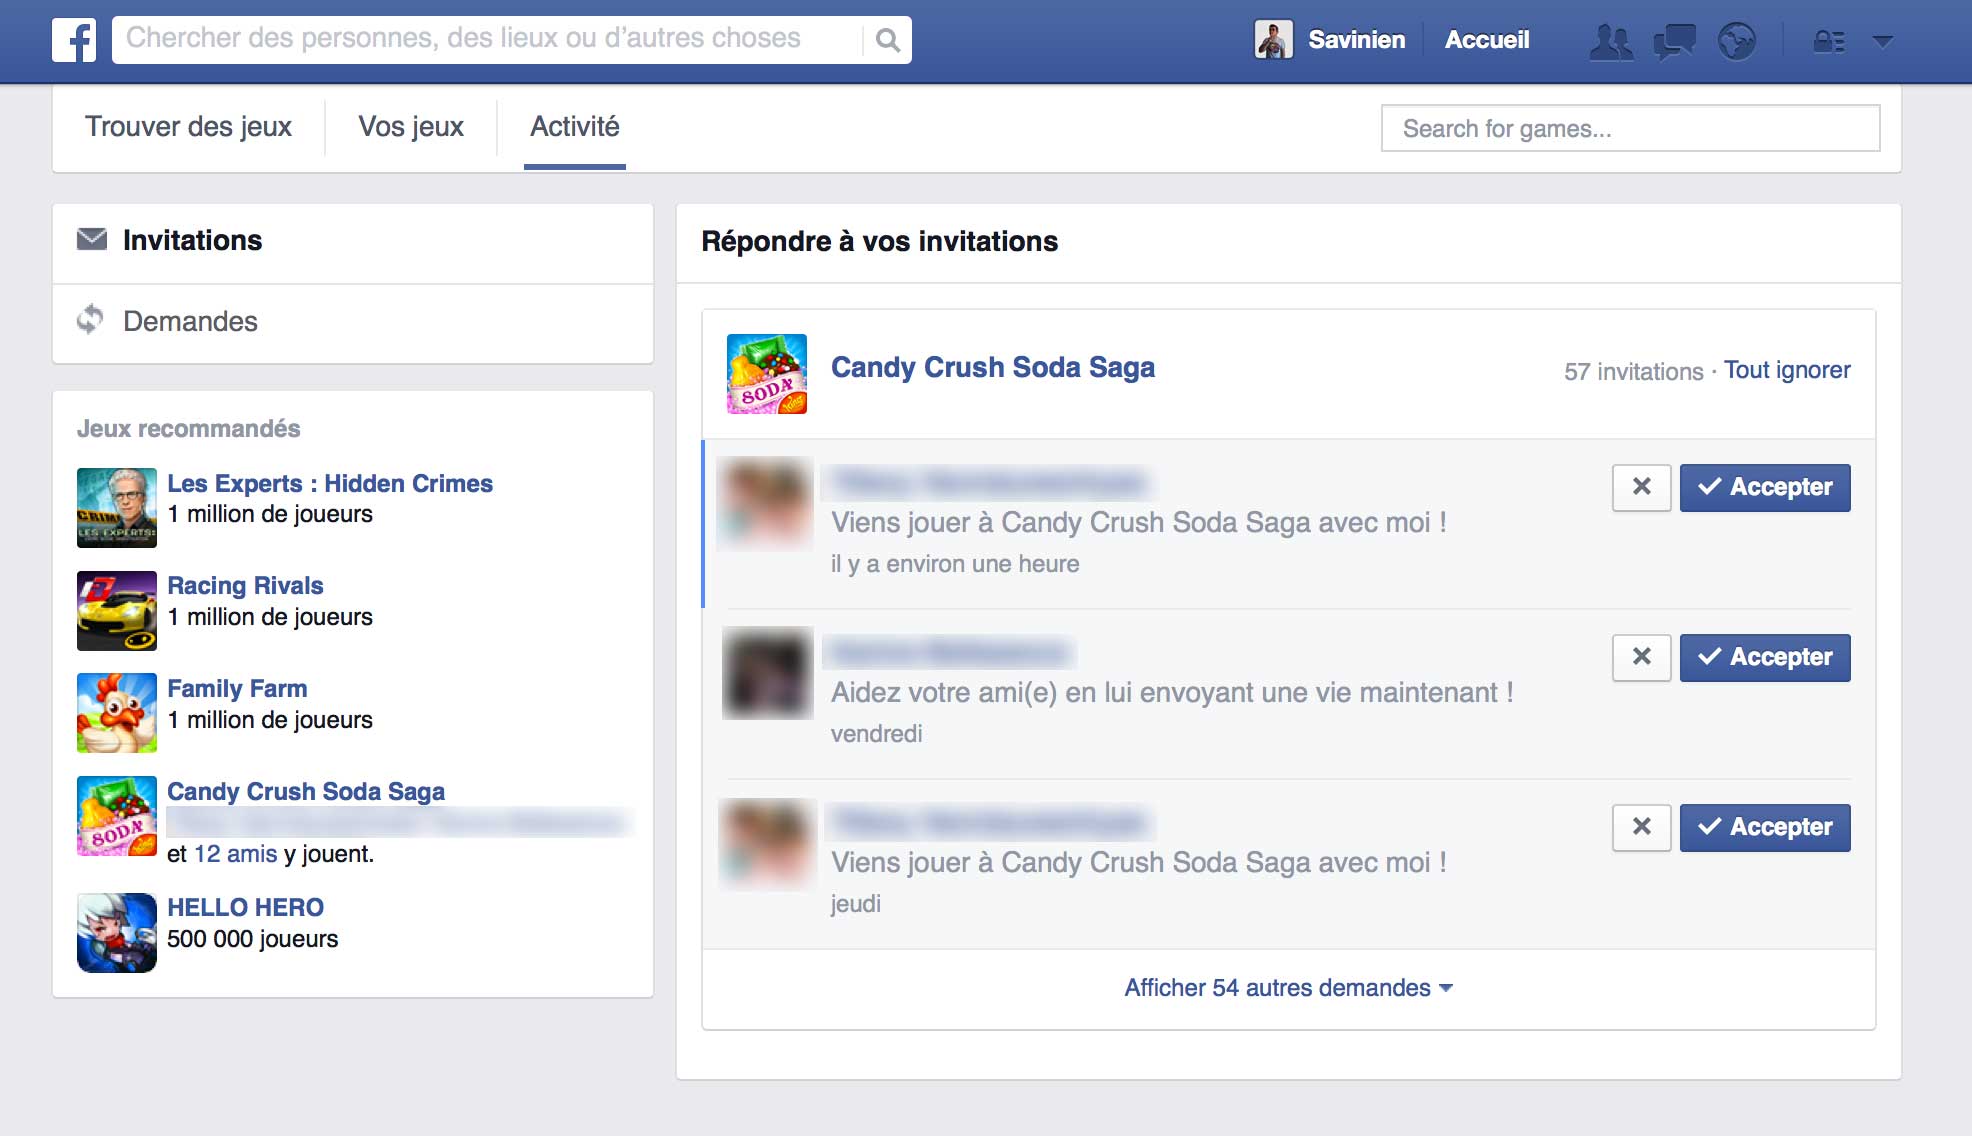Open privacy shortcuts lock icon

(1829, 41)
